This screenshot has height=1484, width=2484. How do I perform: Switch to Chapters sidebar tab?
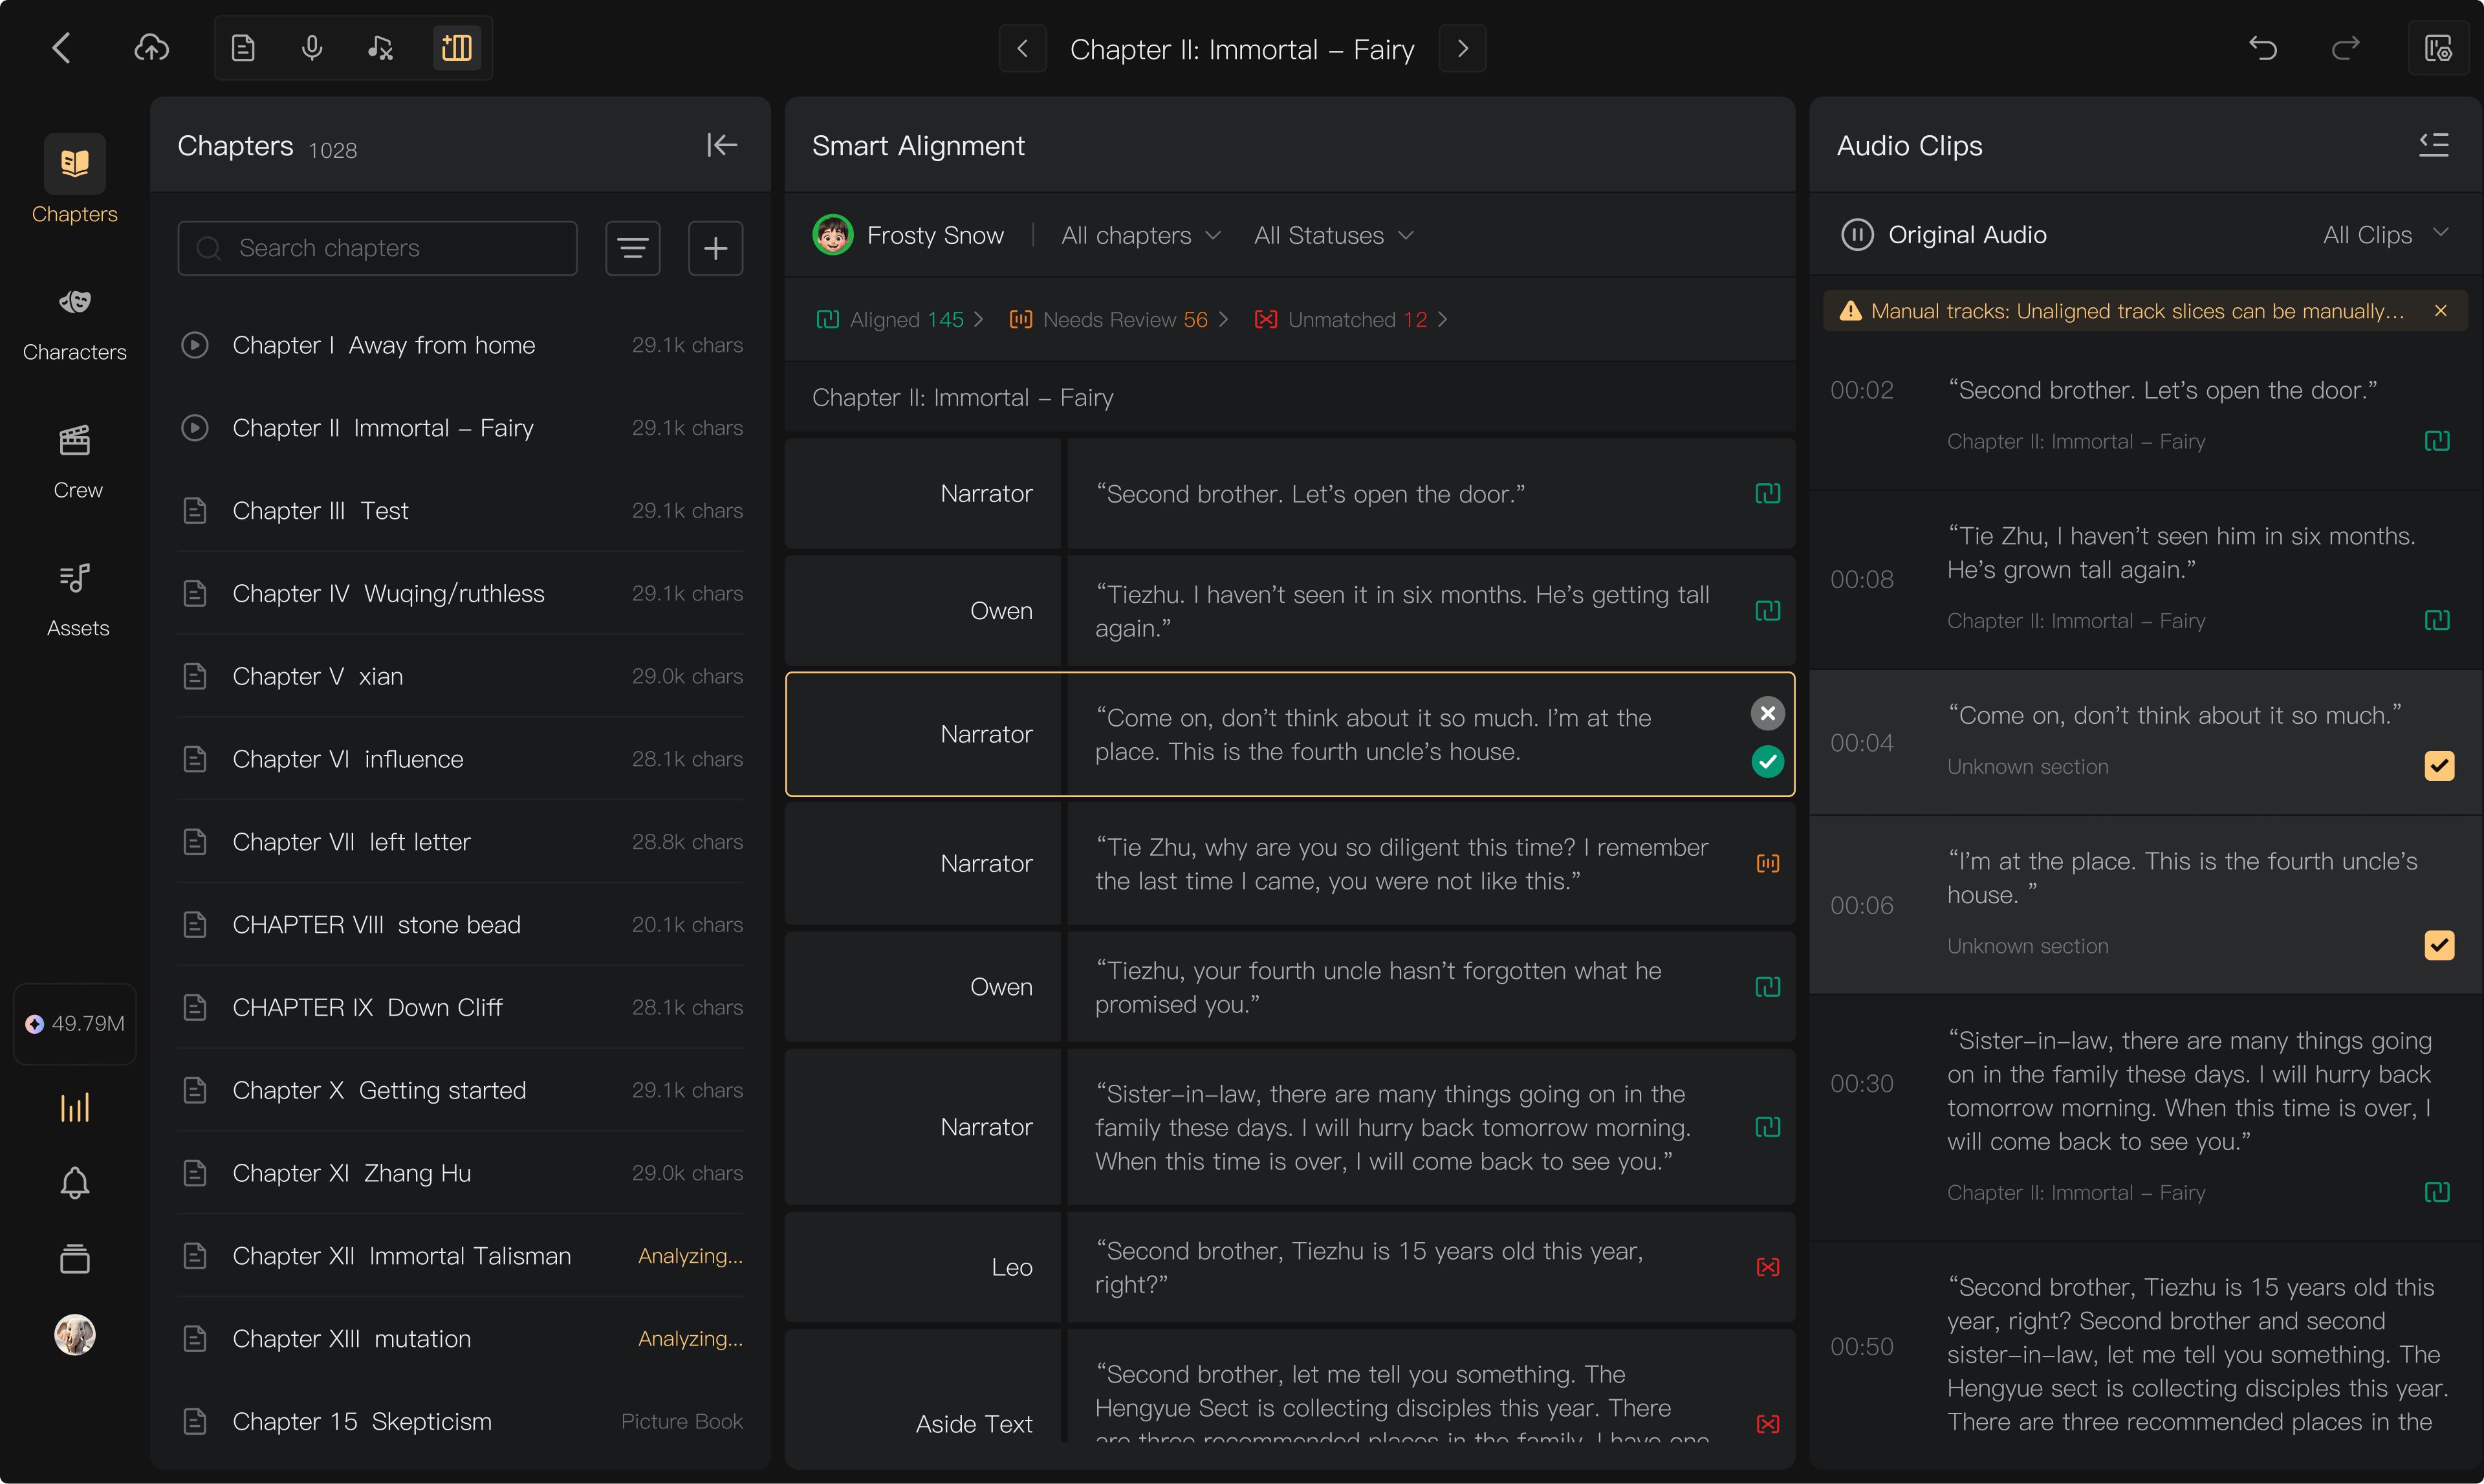(75, 180)
